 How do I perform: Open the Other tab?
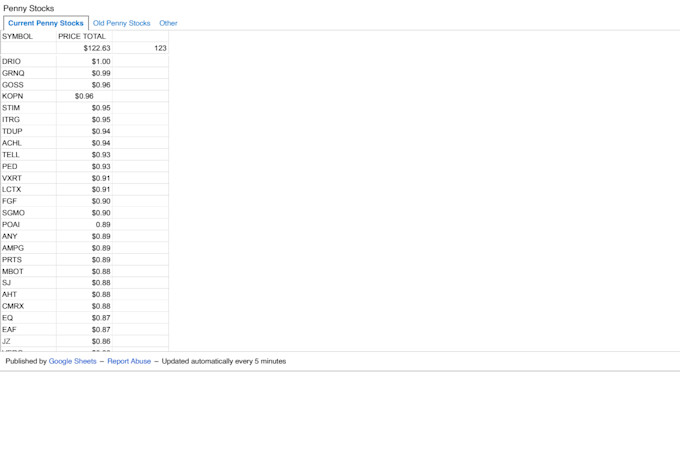tap(168, 23)
